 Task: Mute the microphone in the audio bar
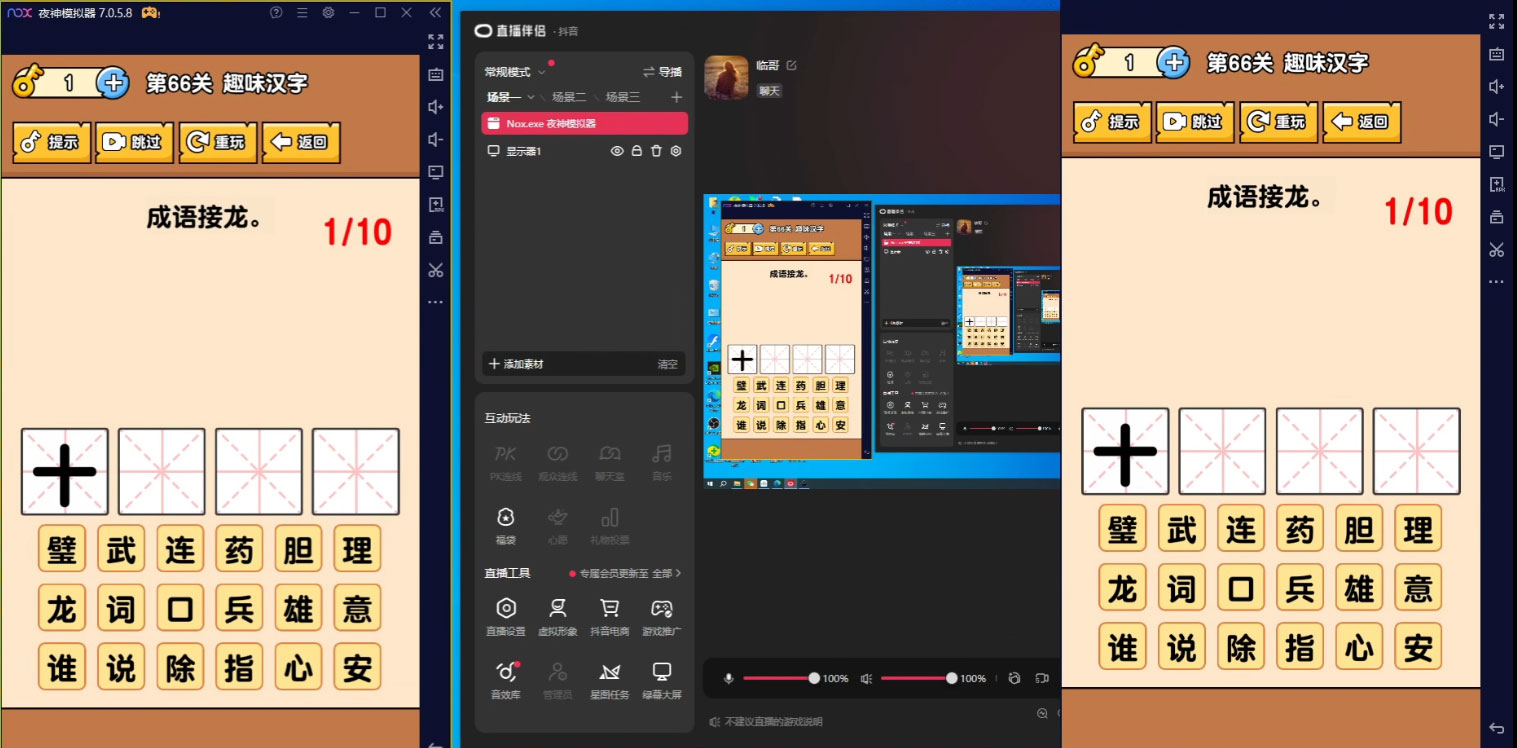pyautogui.click(x=728, y=679)
